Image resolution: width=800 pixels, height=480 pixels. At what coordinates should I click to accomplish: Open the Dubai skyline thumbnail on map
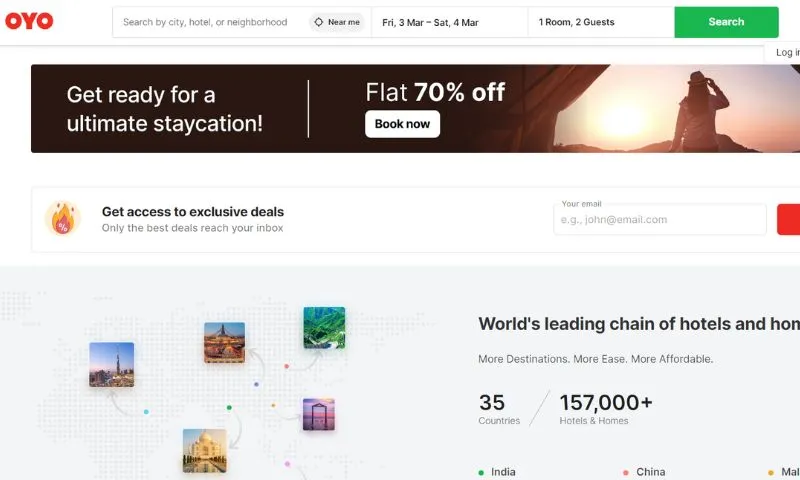tap(112, 364)
